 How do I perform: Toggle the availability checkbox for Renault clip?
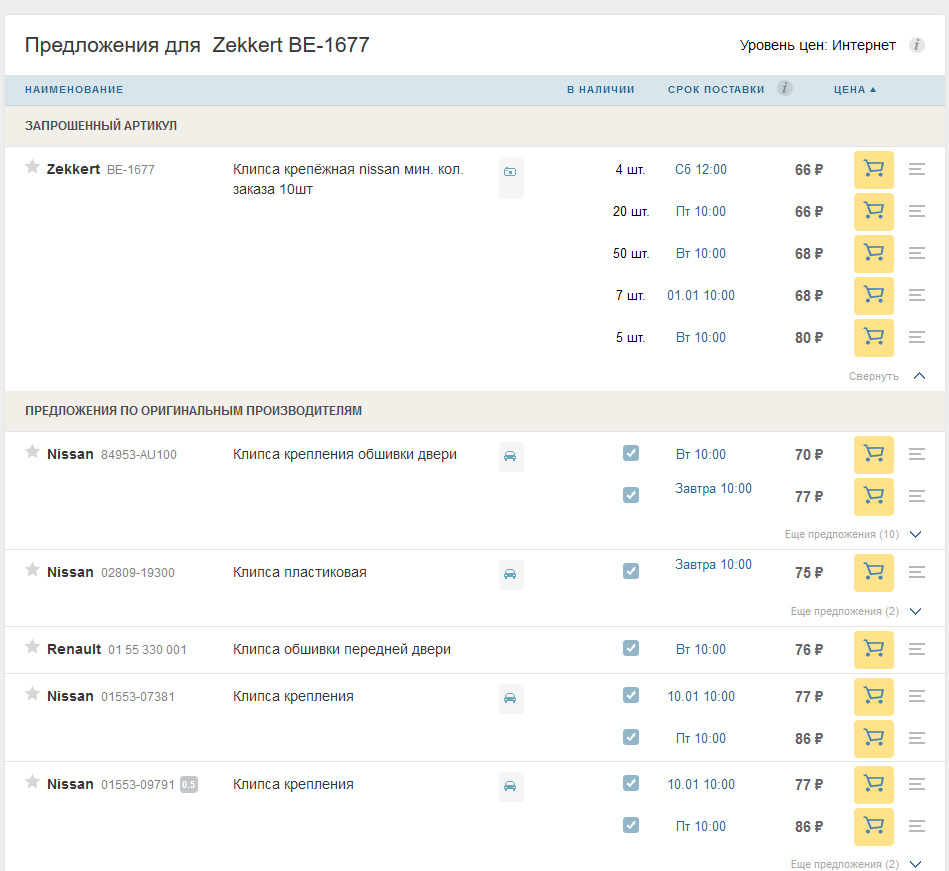630,648
